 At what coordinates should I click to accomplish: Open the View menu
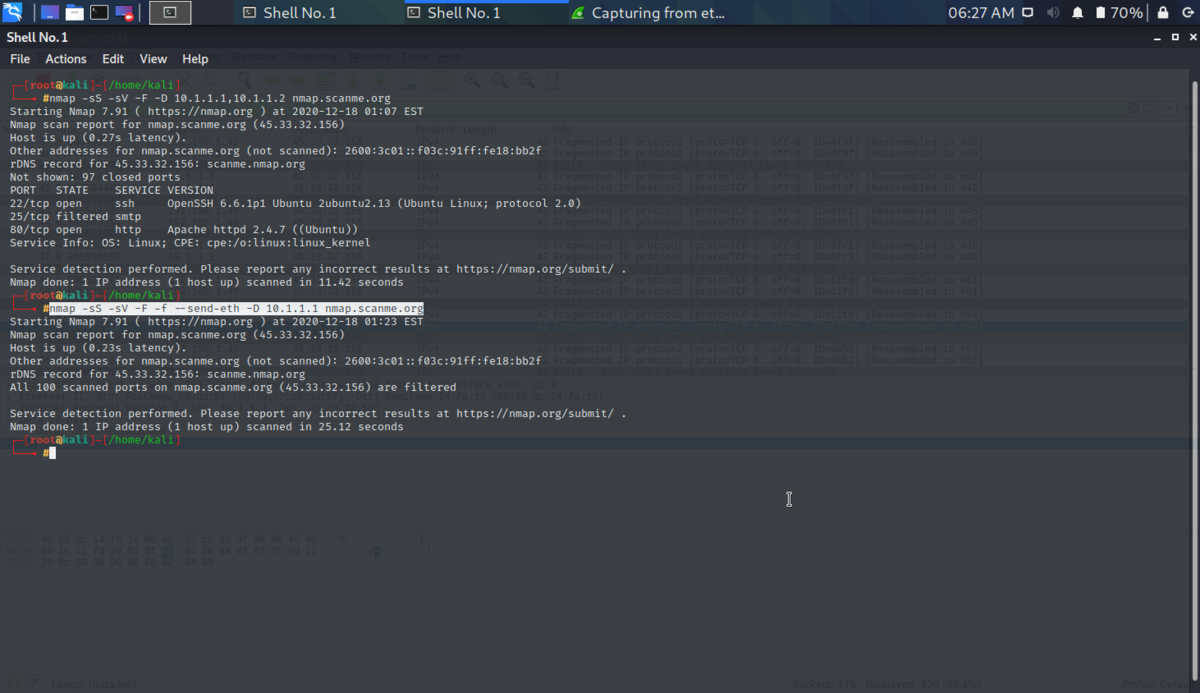[x=153, y=59]
